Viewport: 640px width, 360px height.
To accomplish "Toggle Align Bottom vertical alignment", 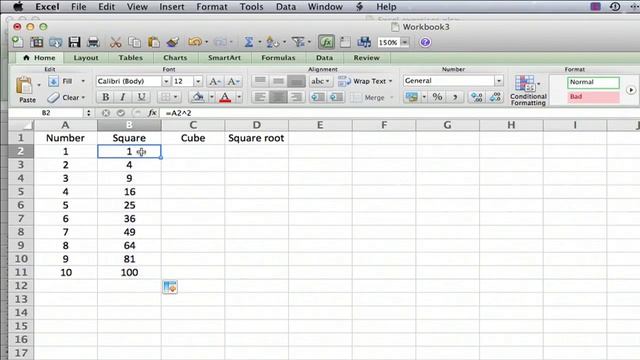I will coord(296,81).
